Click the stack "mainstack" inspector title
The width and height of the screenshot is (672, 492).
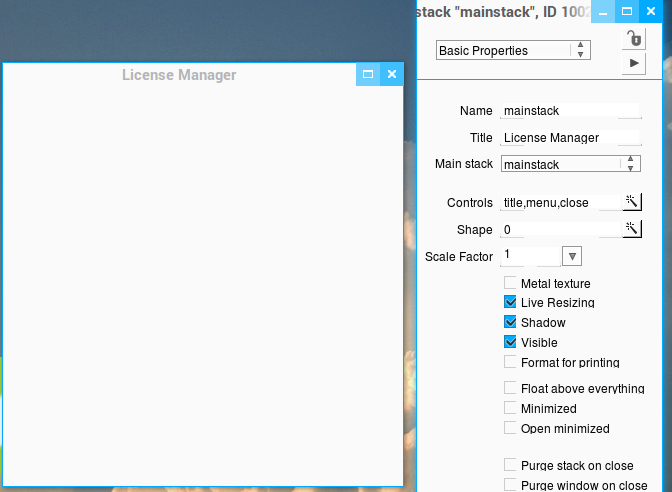(x=504, y=12)
